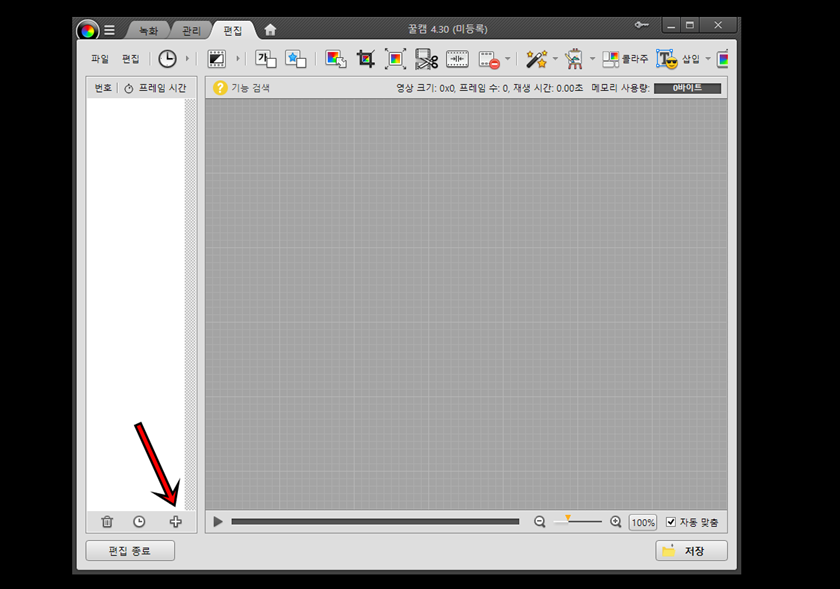
Task: Click the yellow question mark help icon
Action: click(x=220, y=88)
